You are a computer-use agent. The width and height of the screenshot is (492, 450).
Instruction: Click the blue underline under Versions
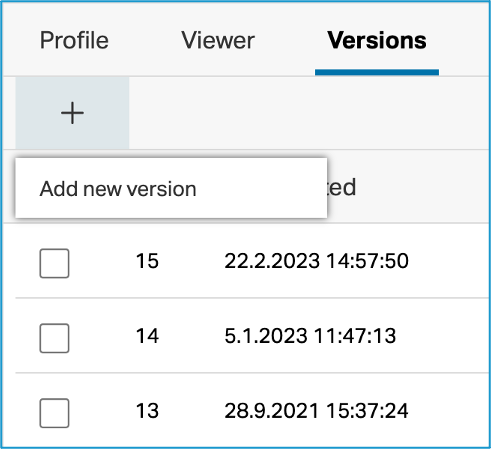coord(377,72)
